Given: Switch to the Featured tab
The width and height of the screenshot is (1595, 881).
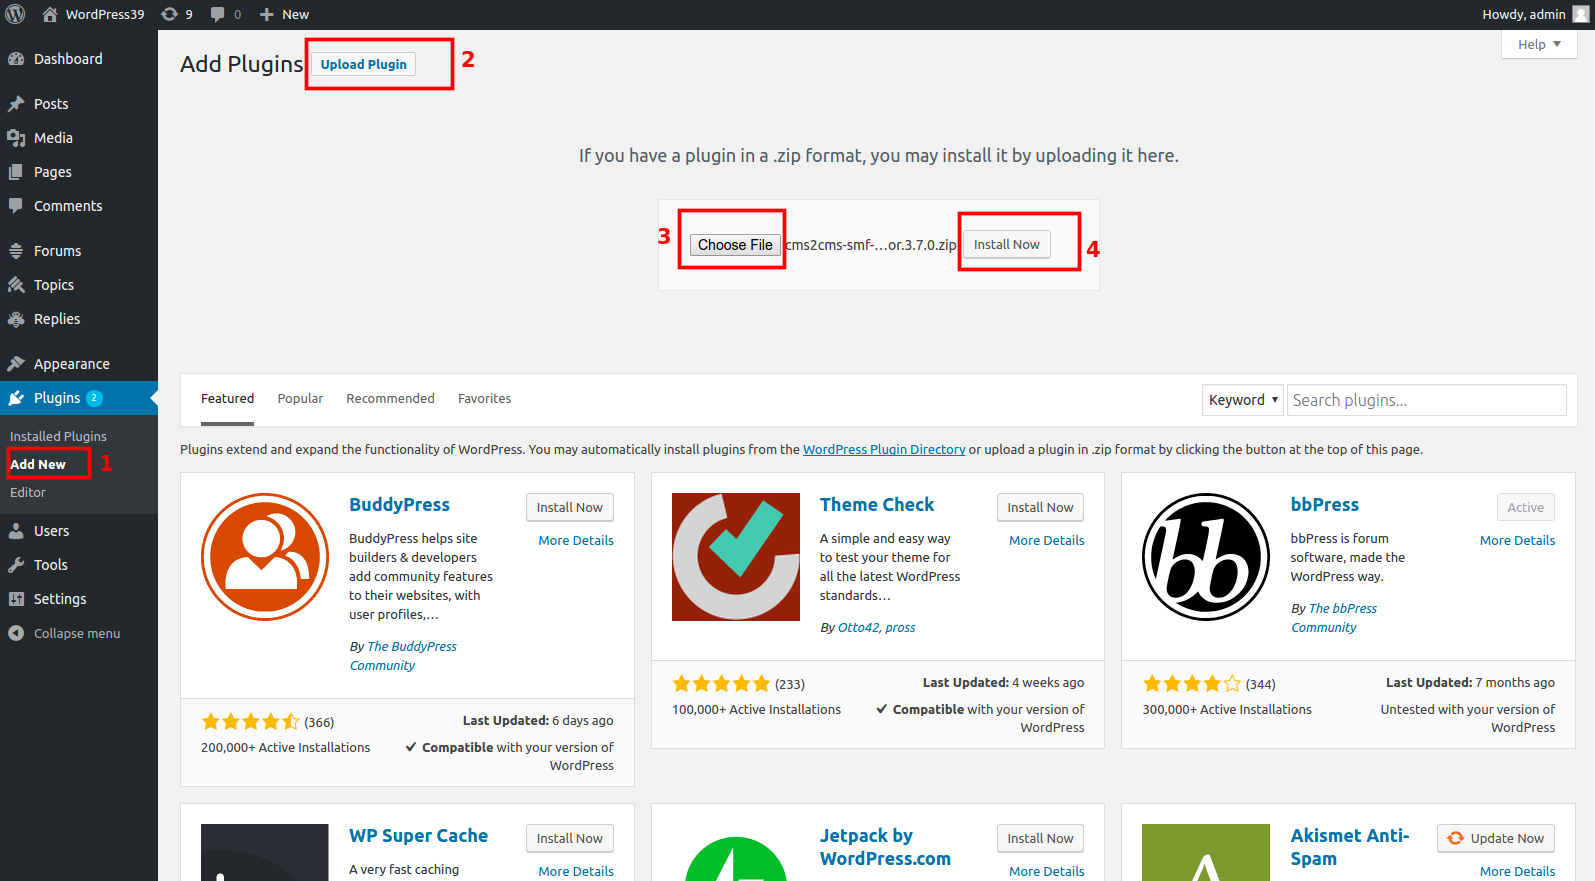Looking at the screenshot, I should click(x=228, y=398).
